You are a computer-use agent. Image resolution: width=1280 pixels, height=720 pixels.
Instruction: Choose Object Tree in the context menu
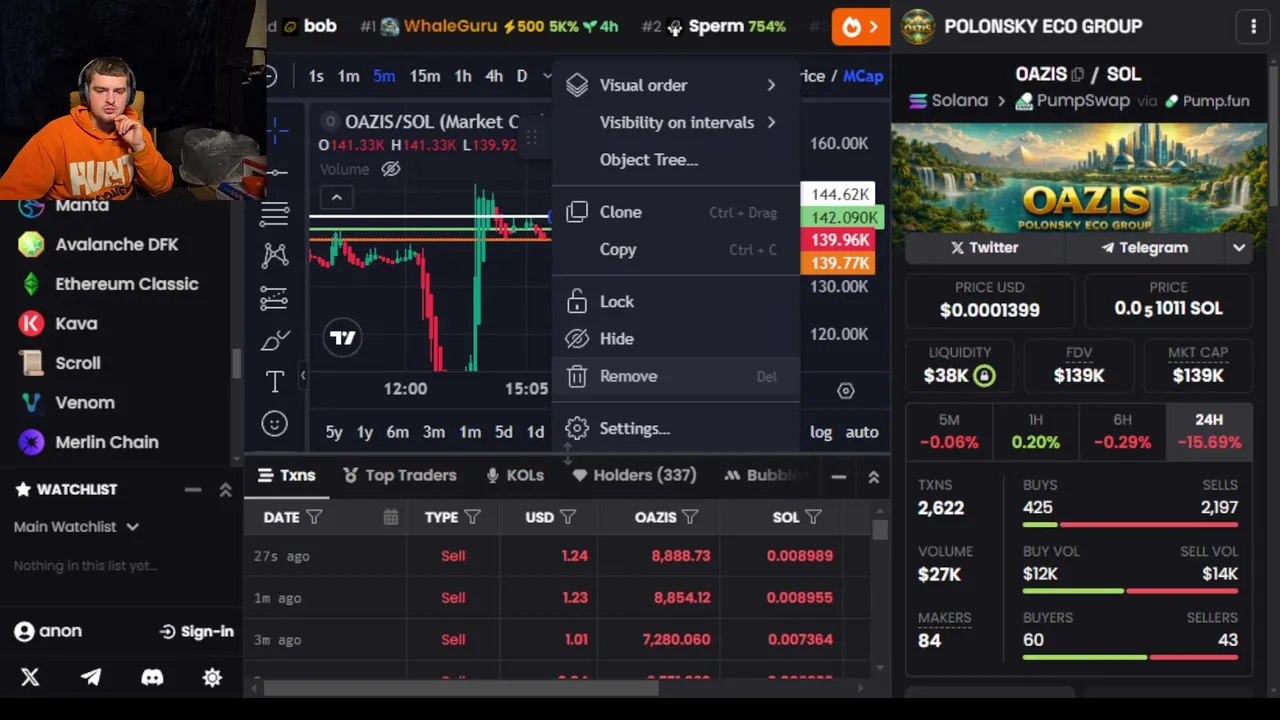click(675, 160)
